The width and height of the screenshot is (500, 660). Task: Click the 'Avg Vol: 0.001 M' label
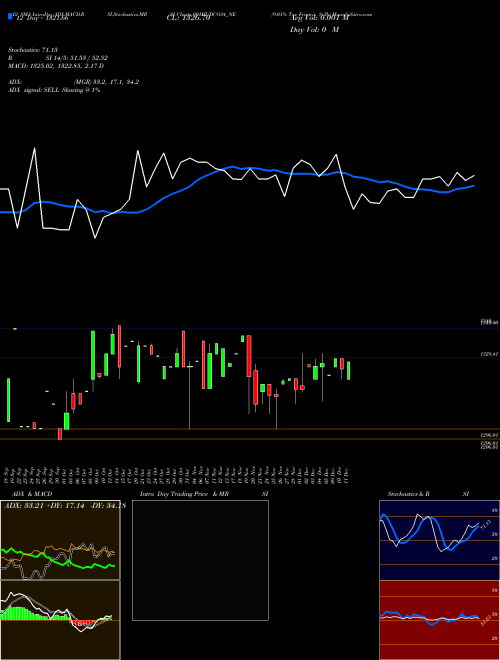[x=319, y=18]
